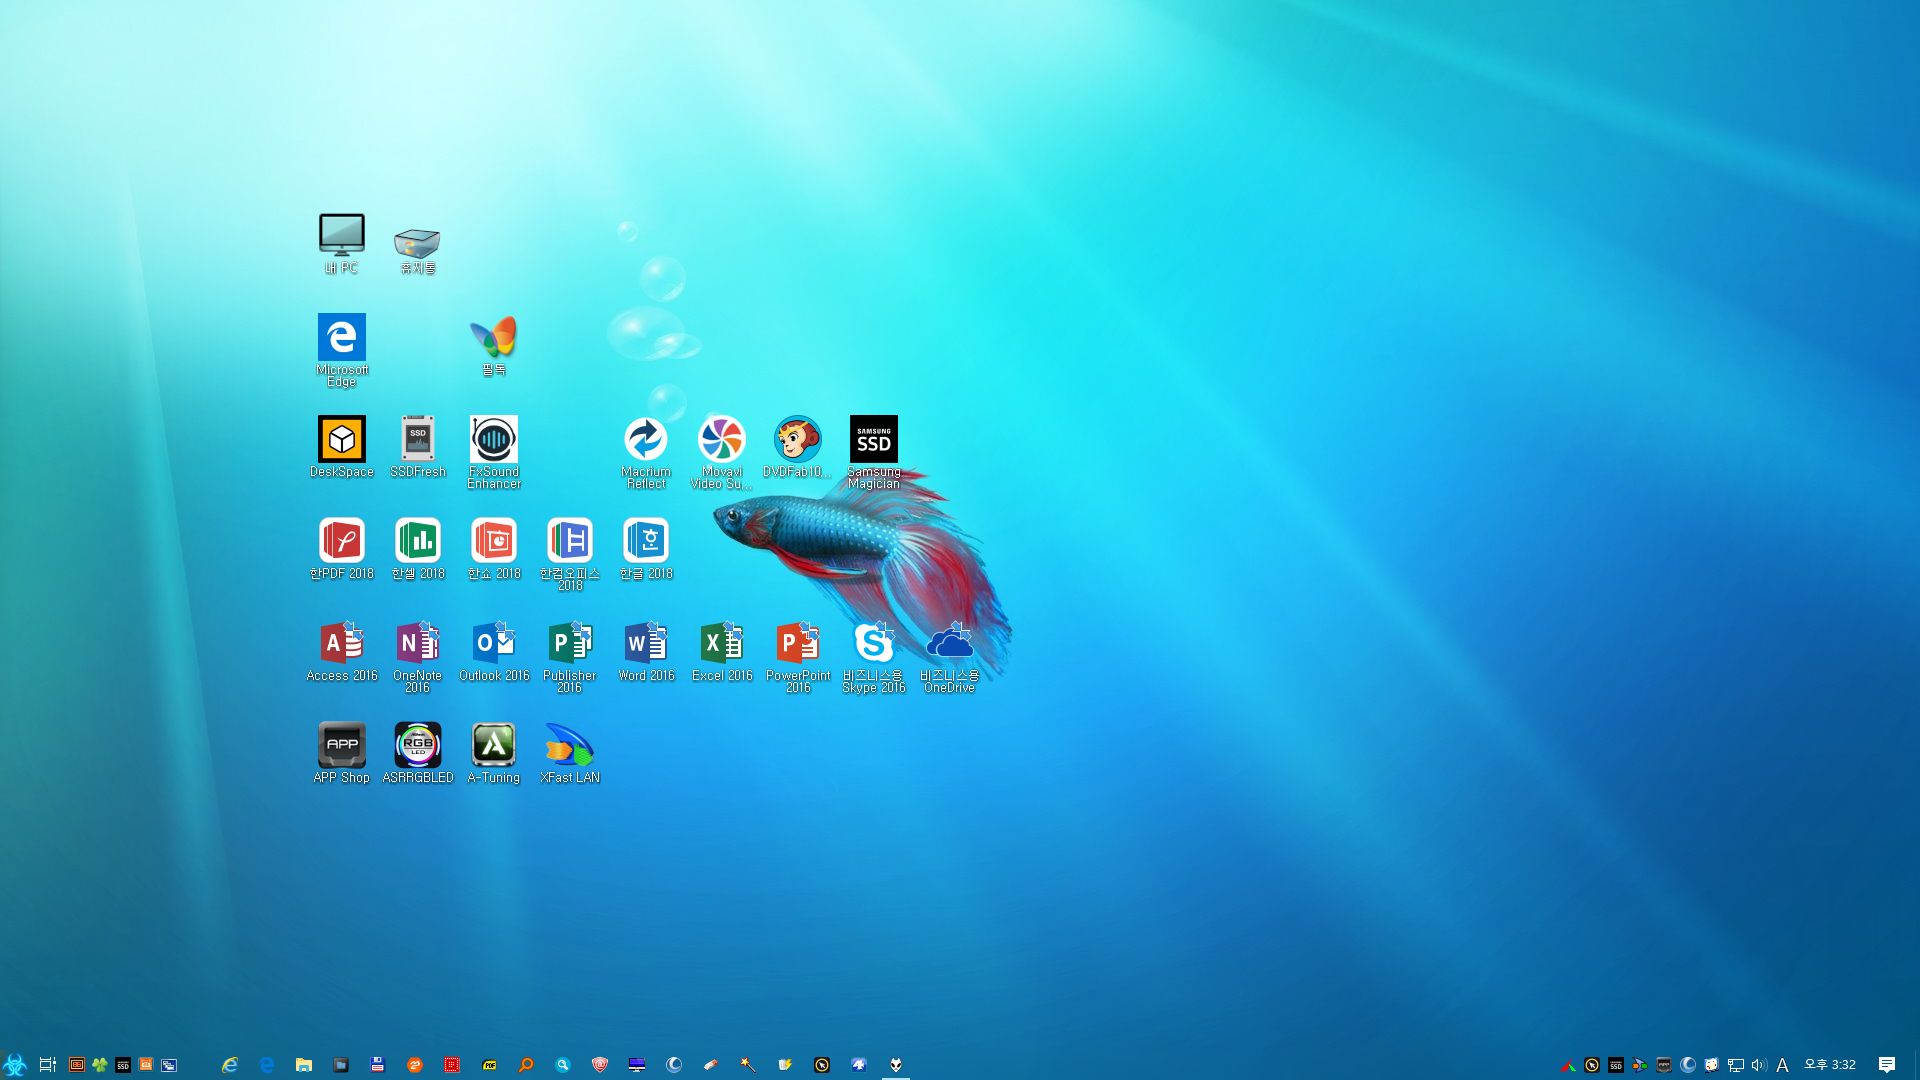1920x1080 pixels.
Task: Click the Show Desktop strip at taskbar edge
Action: coord(1916,1064)
